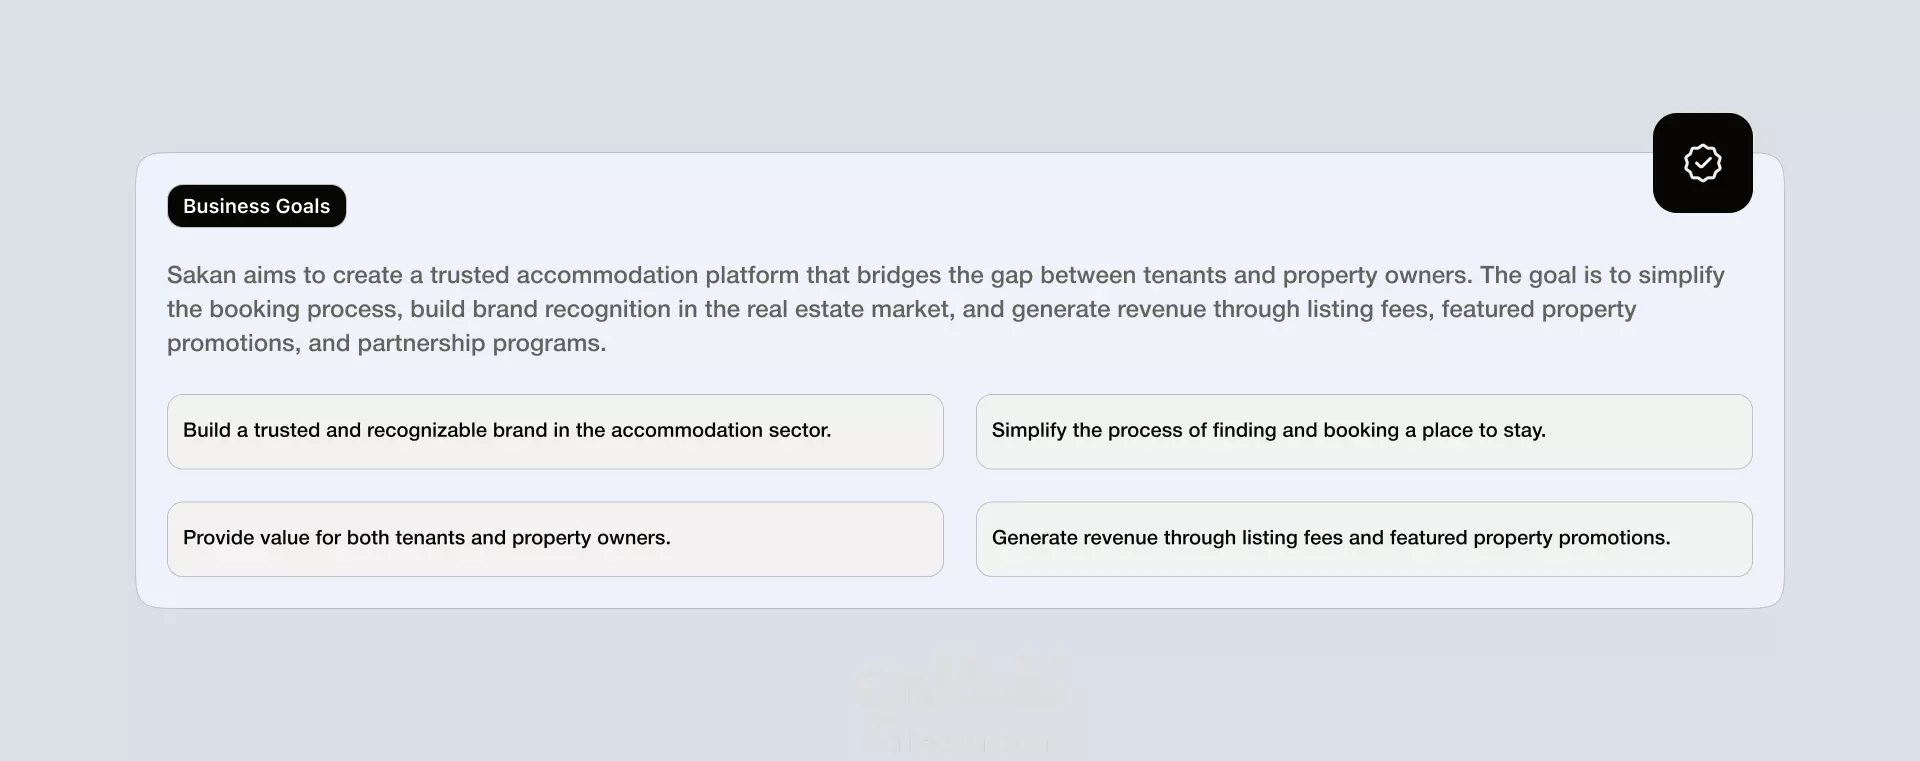This screenshot has width=1920, height=761.
Task: Select the 'Simplify the process of finding' card
Action: (1364, 431)
